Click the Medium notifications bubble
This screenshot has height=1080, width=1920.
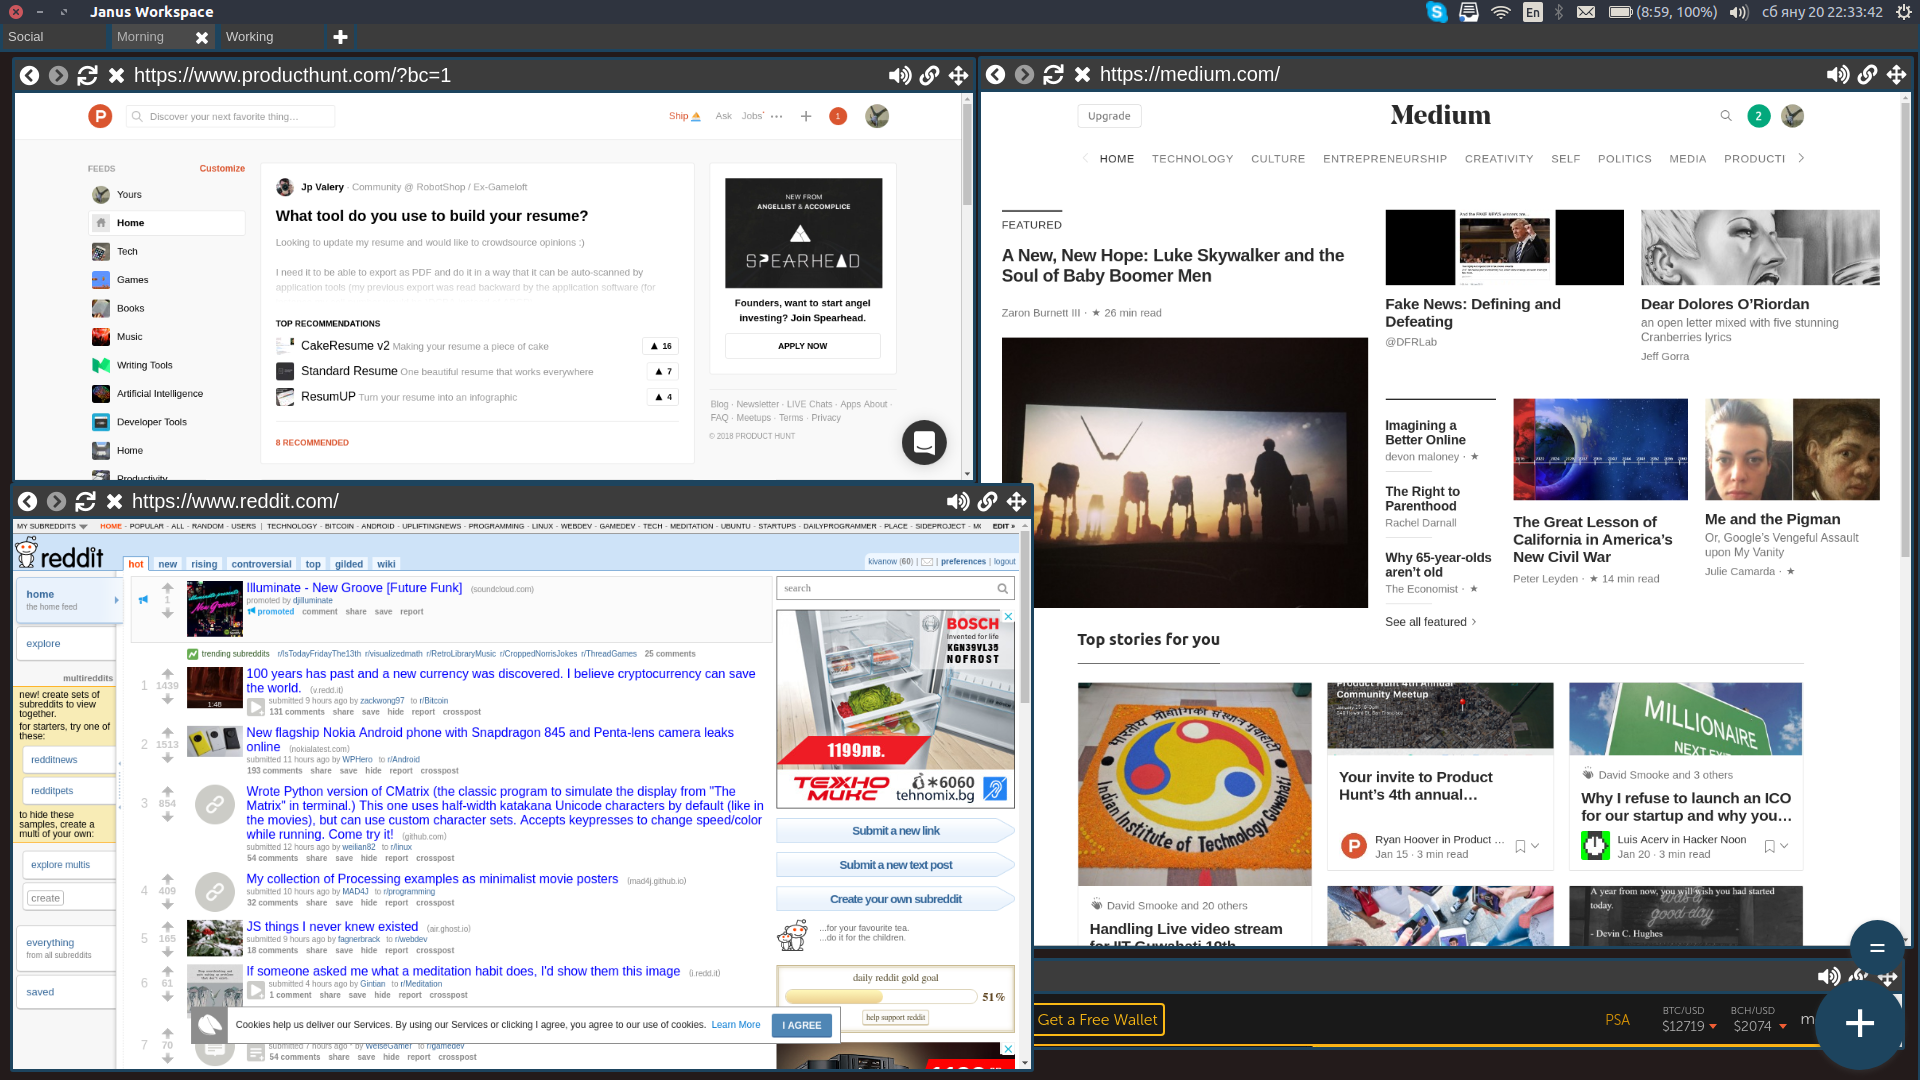pos(1758,116)
